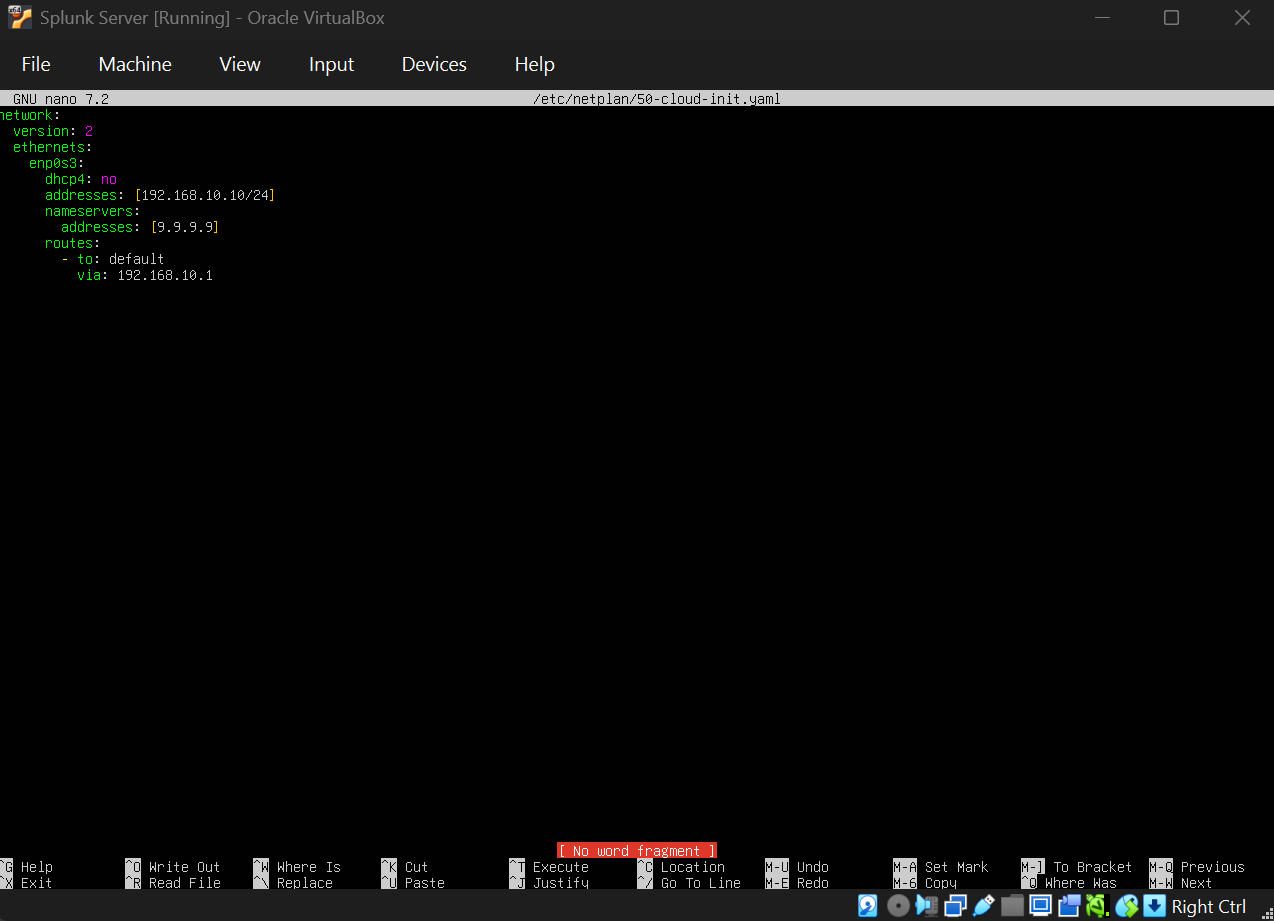Open the View menu
The height and width of the screenshot is (921, 1274).
coord(239,64)
